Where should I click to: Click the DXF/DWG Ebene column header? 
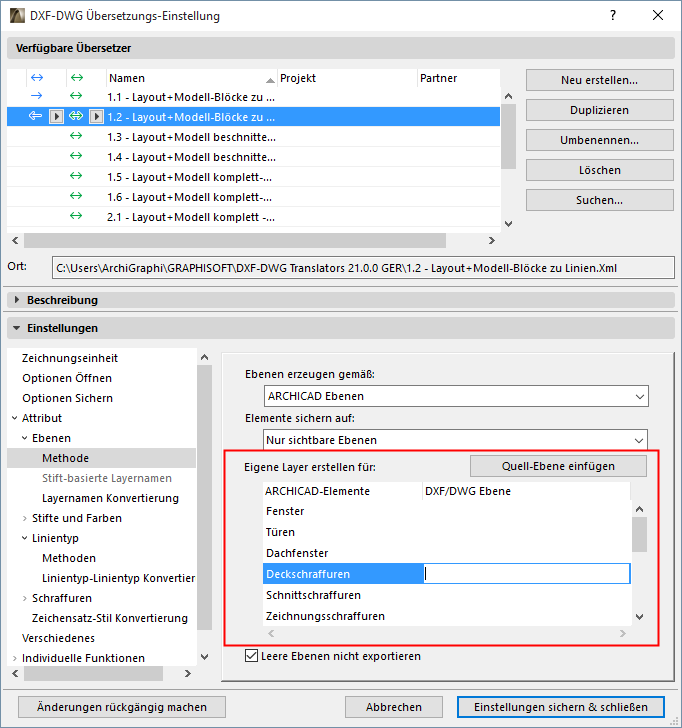pyautogui.click(x=526, y=491)
